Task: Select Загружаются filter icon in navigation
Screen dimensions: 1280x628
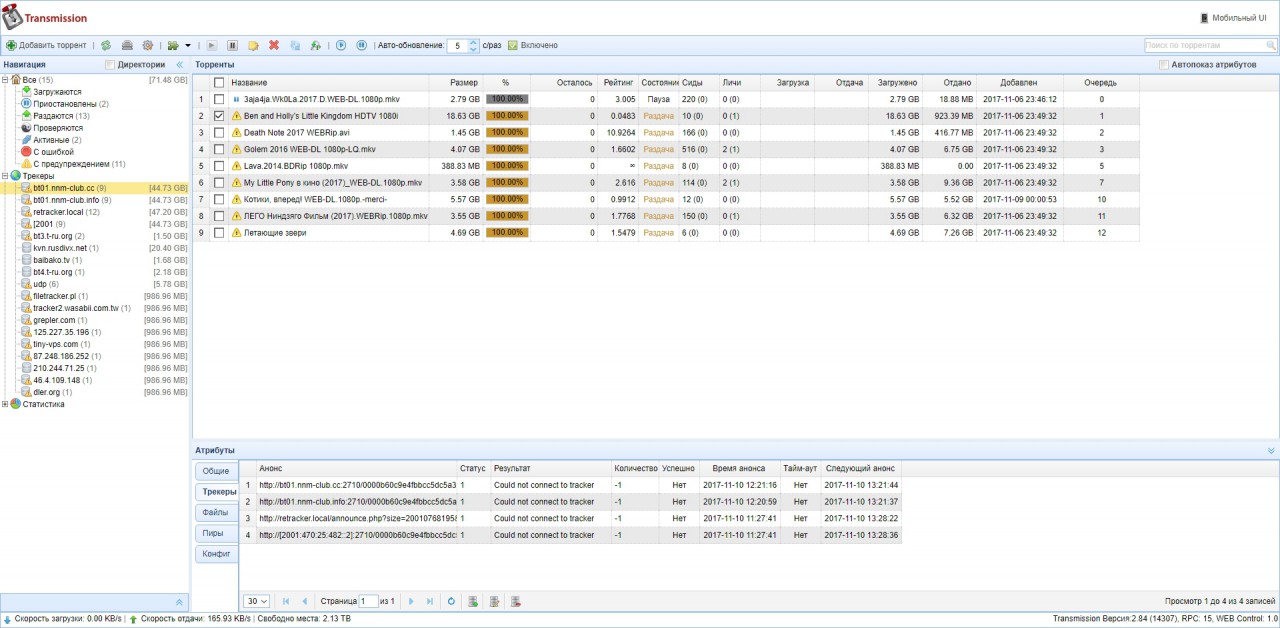Action: (26, 92)
